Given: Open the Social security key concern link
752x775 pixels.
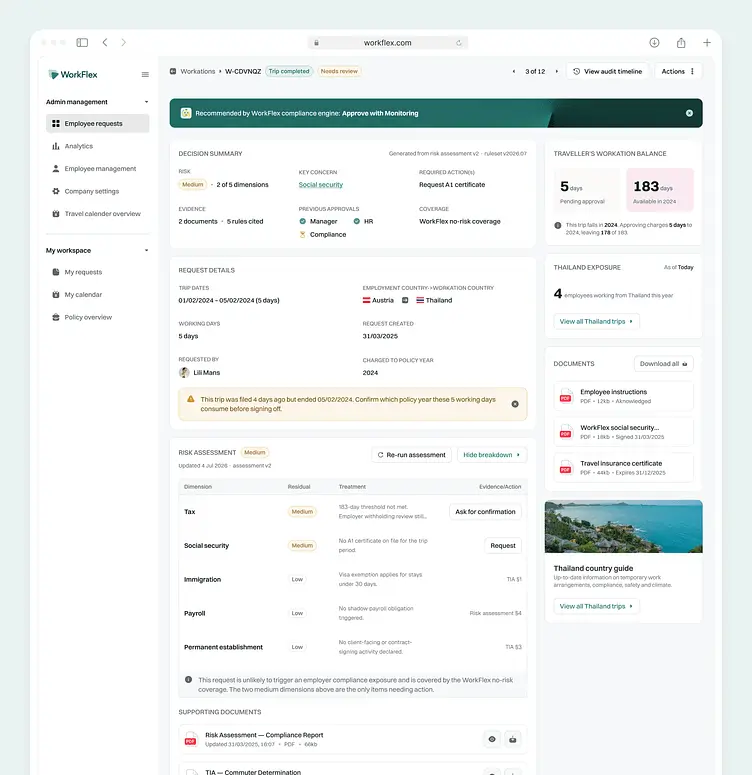Looking at the screenshot, I should (x=320, y=185).
